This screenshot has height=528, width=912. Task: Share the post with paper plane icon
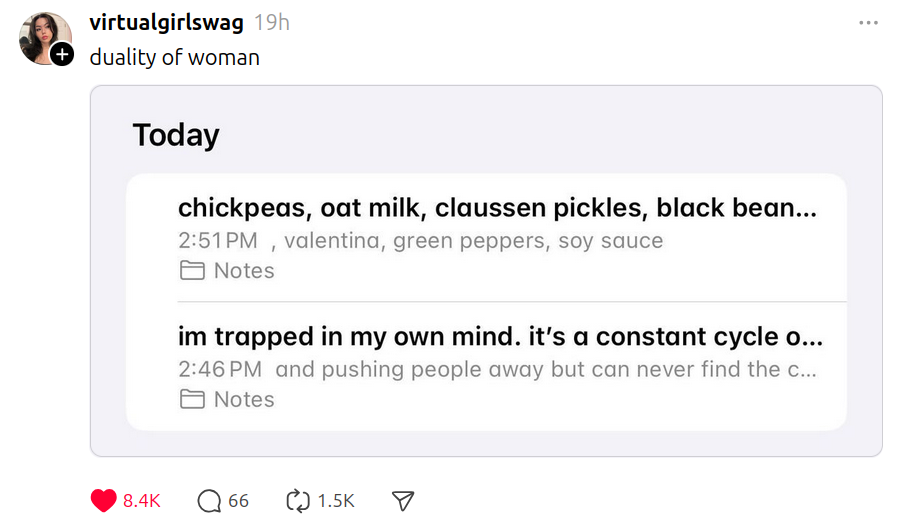click(402, 501)
